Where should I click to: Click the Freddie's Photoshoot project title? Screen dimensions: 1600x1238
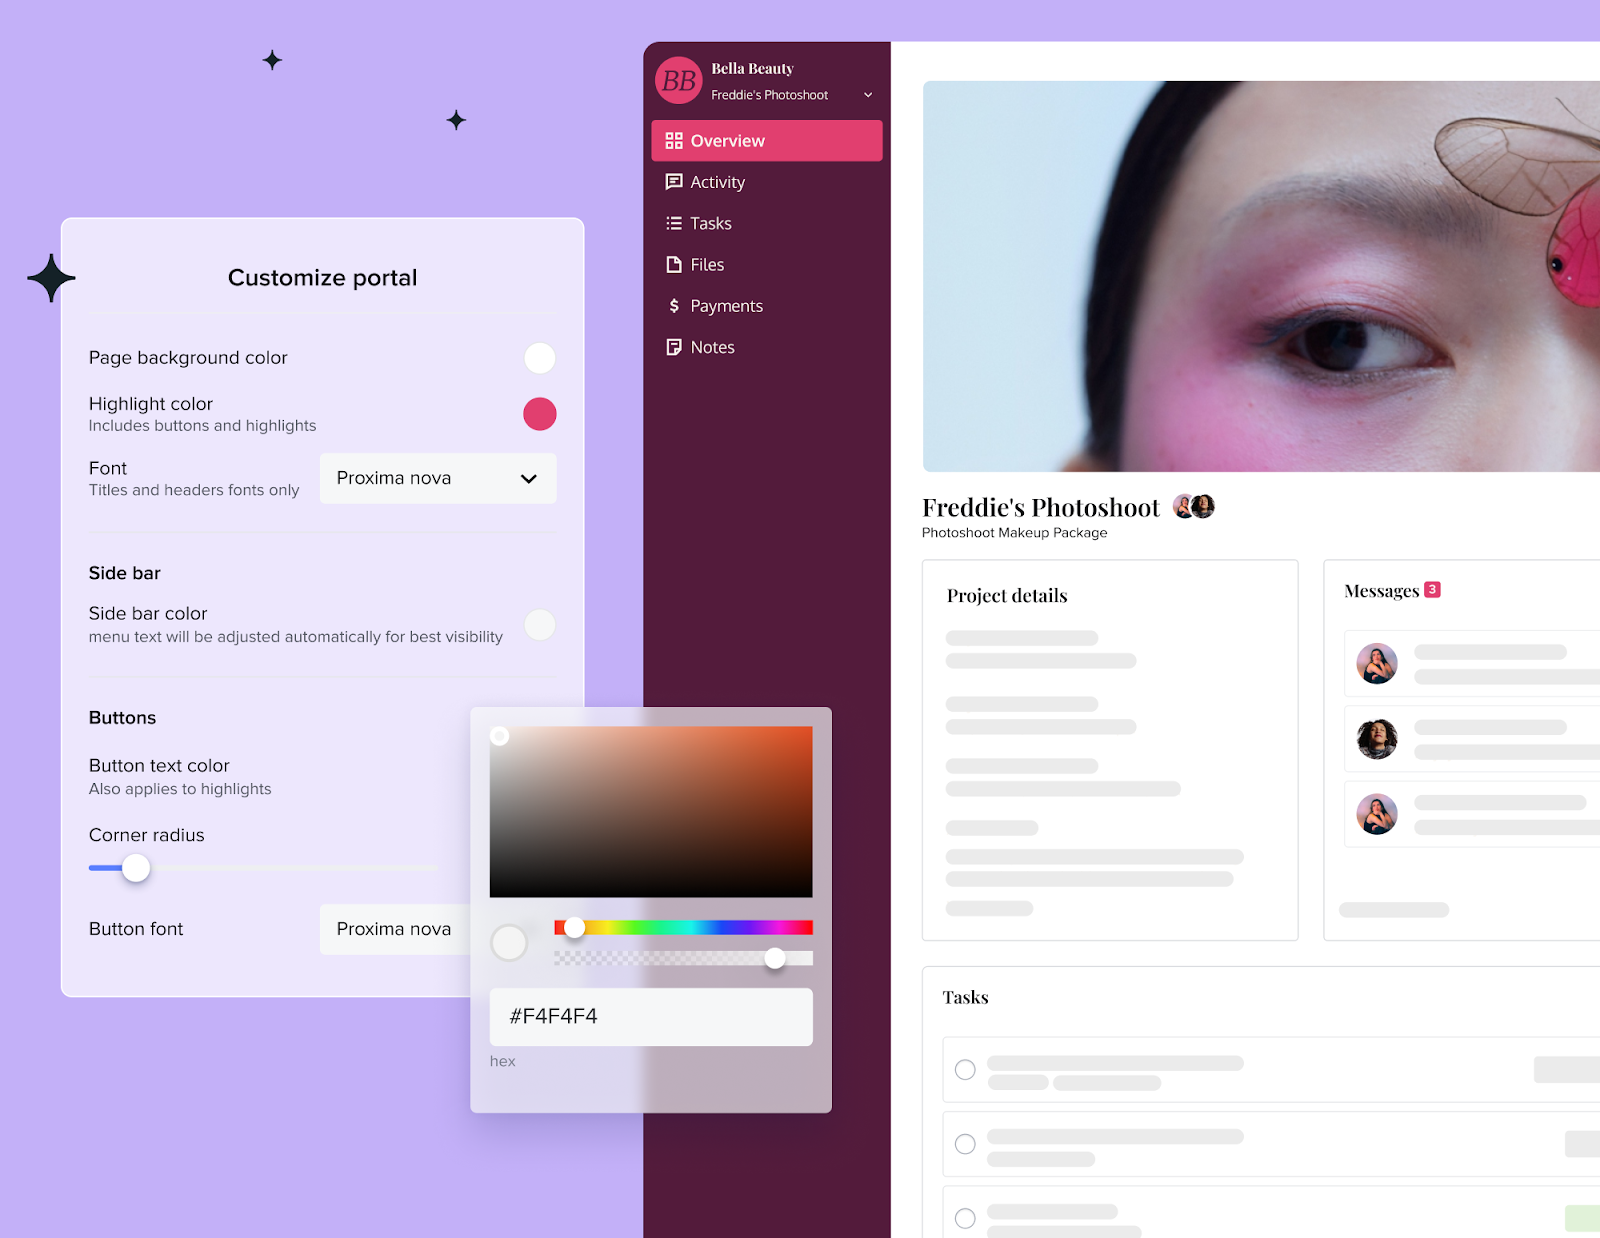pyautogui.click(x=1041, y=508)
